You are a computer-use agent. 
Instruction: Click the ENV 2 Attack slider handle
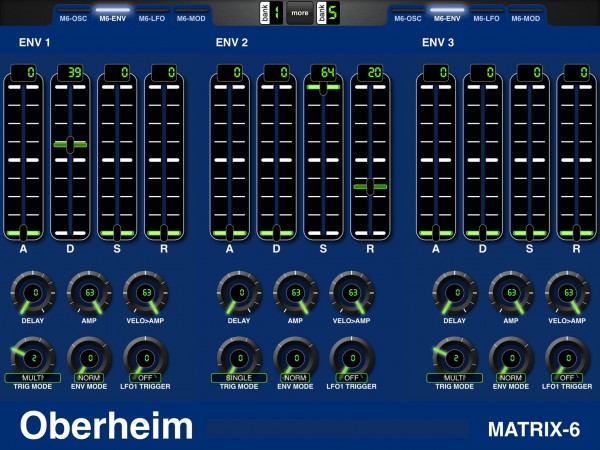point(230,233)
